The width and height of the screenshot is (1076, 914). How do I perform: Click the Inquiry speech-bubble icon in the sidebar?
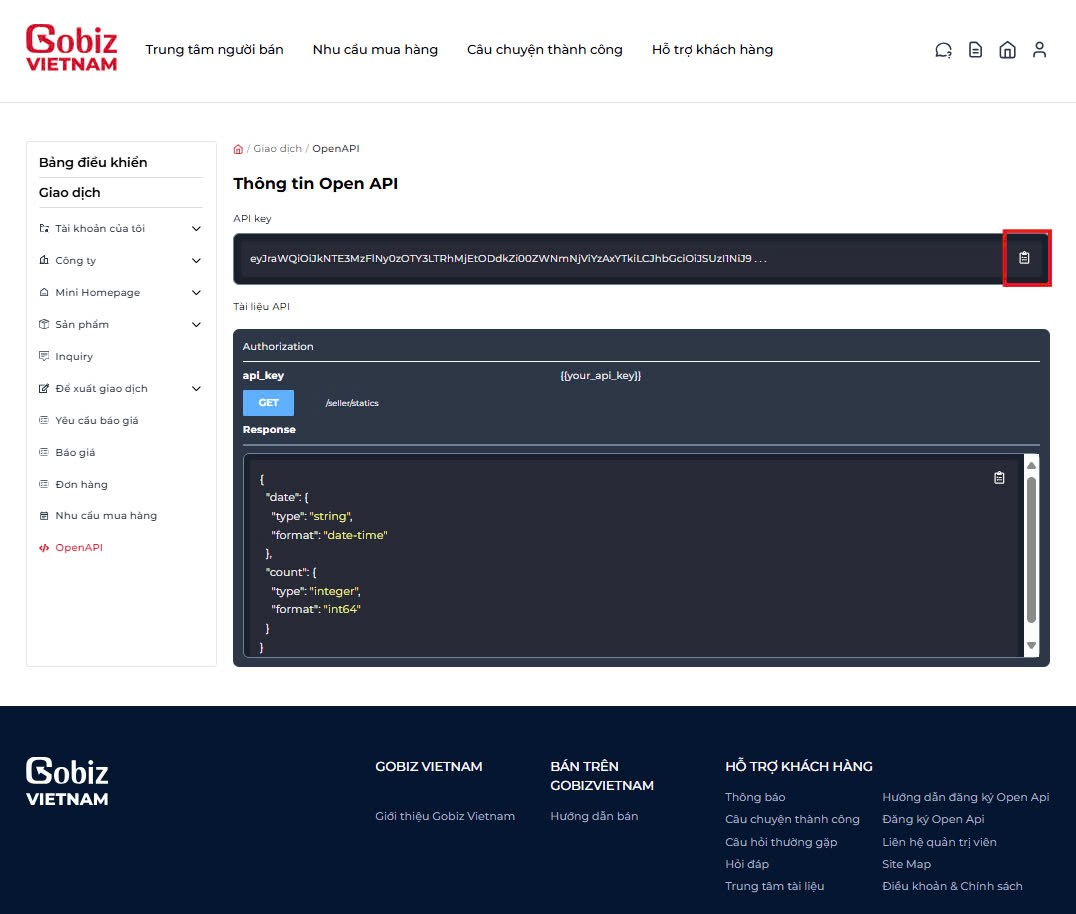click(43, 356)
